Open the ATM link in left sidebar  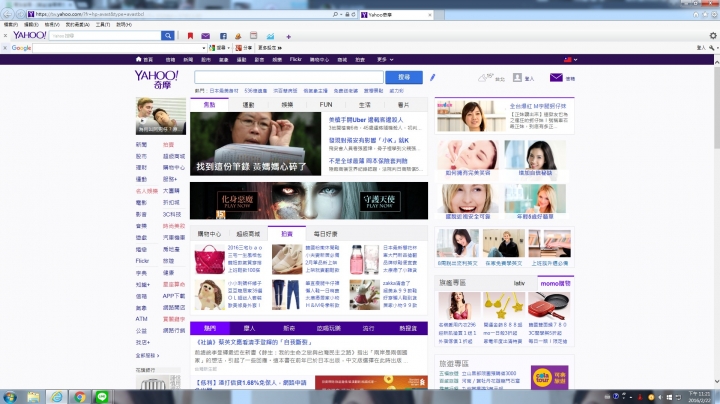click(x=141, y=319)
